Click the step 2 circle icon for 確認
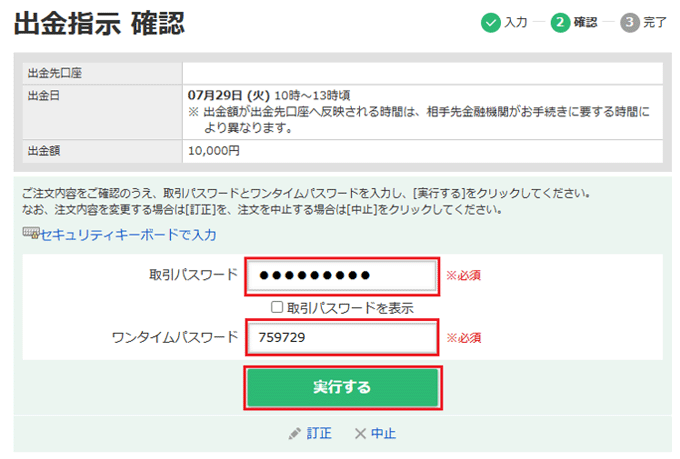 (x=560, y=22)
